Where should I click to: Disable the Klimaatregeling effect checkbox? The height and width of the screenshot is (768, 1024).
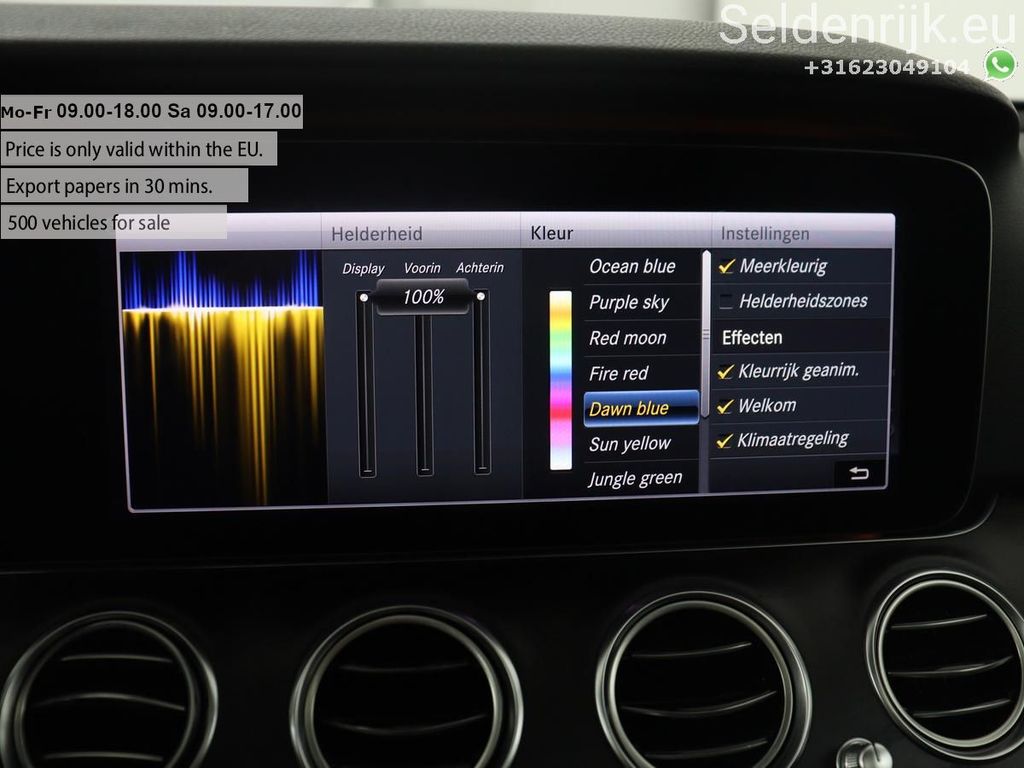[x=724, y=441]
